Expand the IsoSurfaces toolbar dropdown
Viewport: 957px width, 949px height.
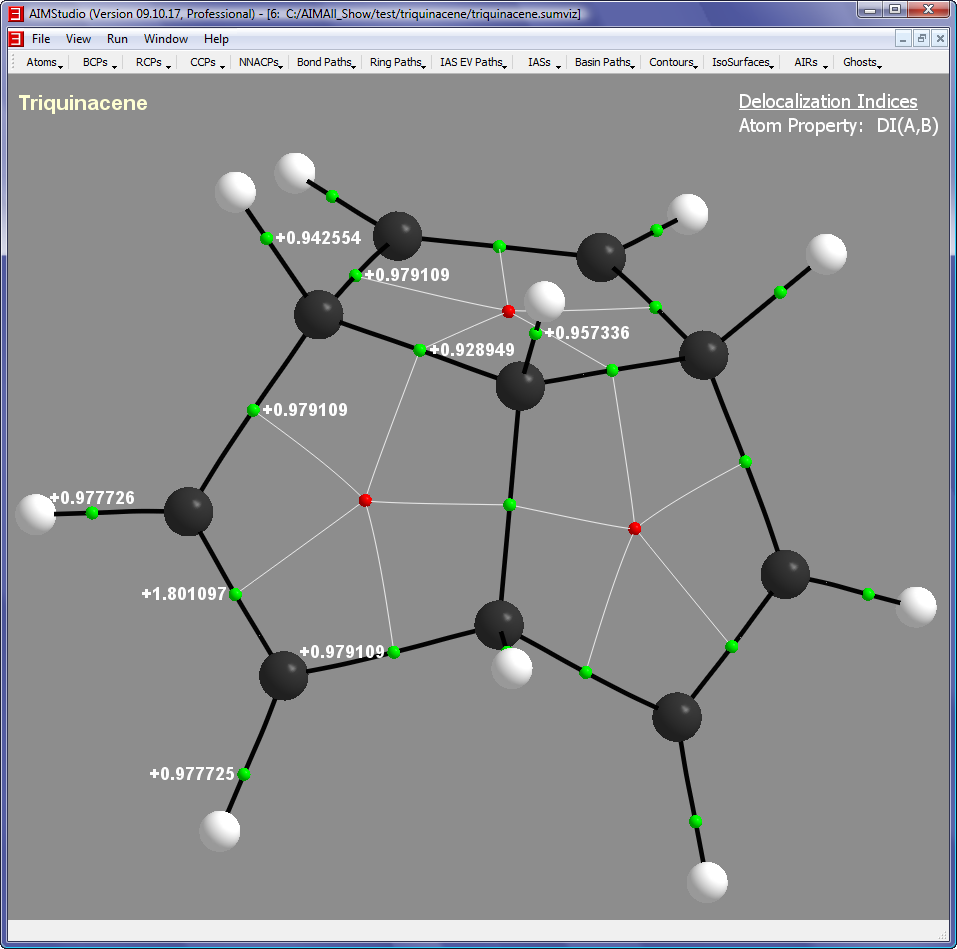[x=743, y=62]
